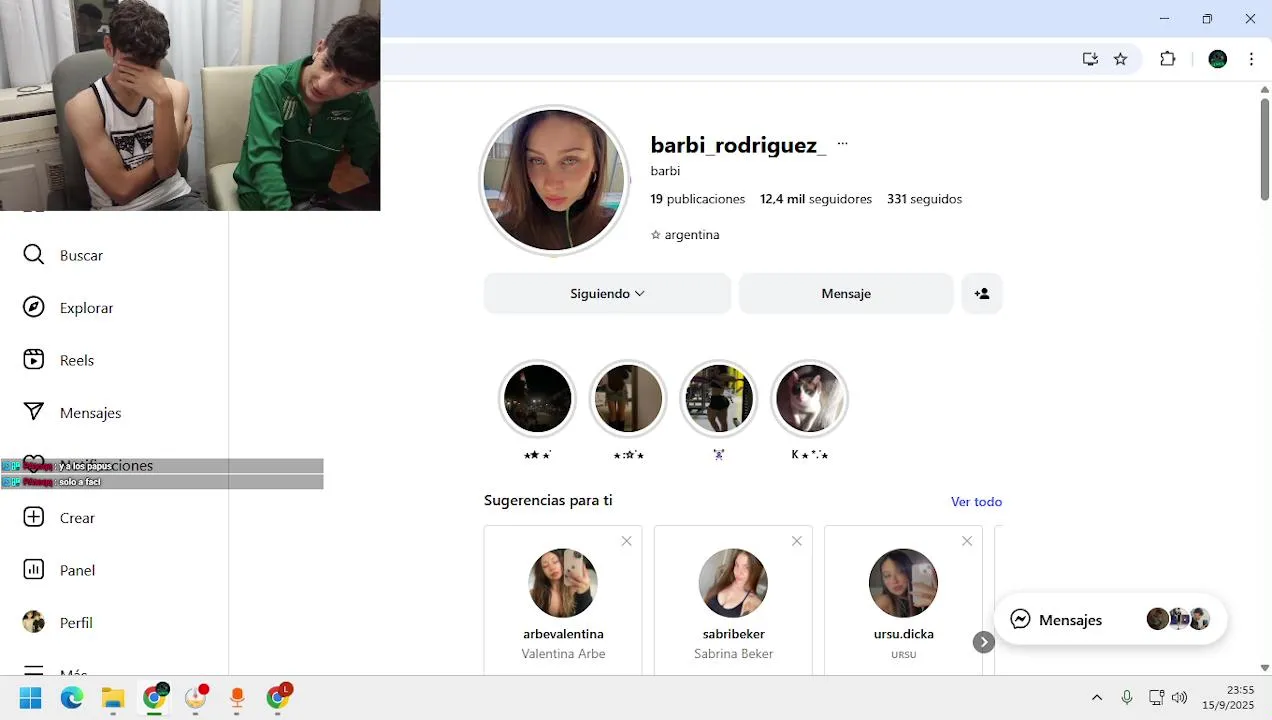
Task: Open the Crear plus icon
Action: 34,517
